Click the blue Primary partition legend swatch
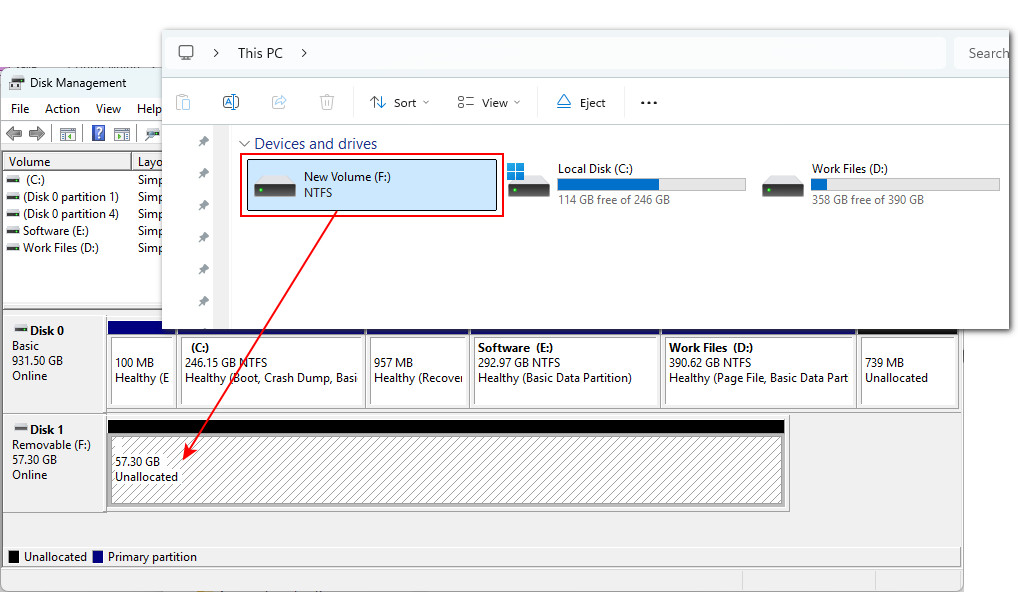The width and height of the screenshot is (1018, 592). 98,557
